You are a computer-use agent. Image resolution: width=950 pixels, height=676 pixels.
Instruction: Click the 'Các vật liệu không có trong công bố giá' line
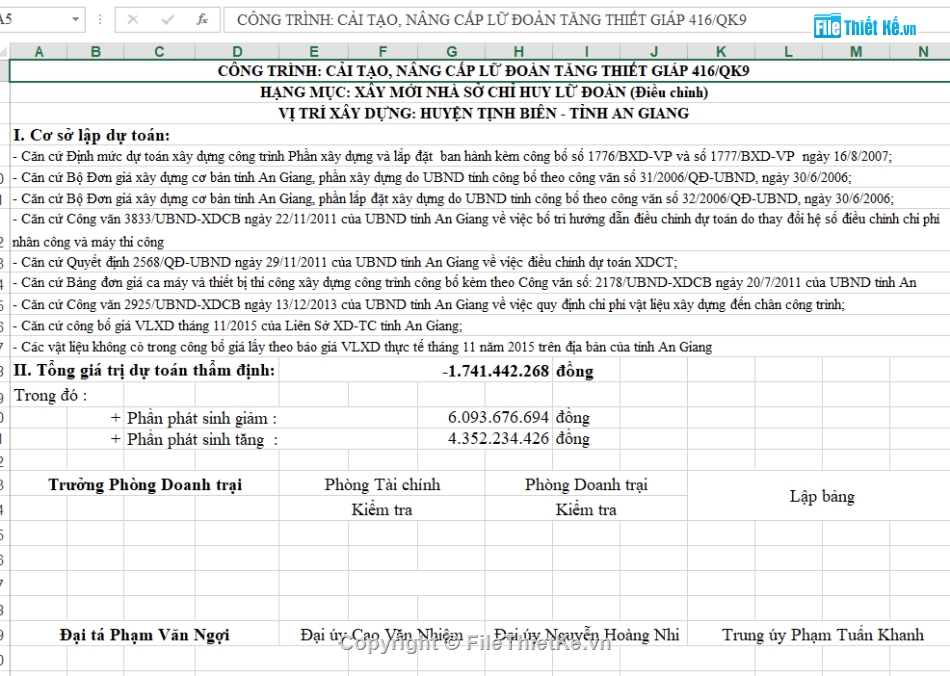362,347
